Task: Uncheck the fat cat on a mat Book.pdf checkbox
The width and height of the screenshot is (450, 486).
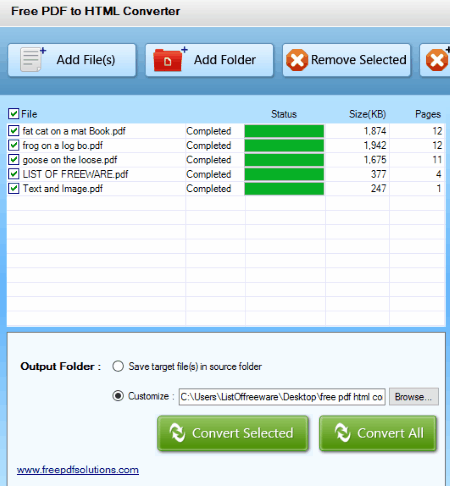Action: (13, 131)
